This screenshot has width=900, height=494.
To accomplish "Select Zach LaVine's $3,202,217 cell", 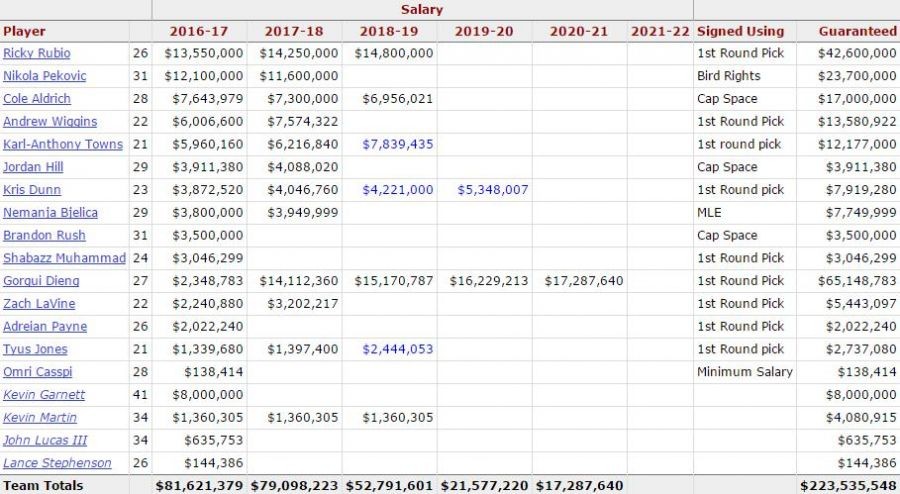I will click(x=302, y=304).
